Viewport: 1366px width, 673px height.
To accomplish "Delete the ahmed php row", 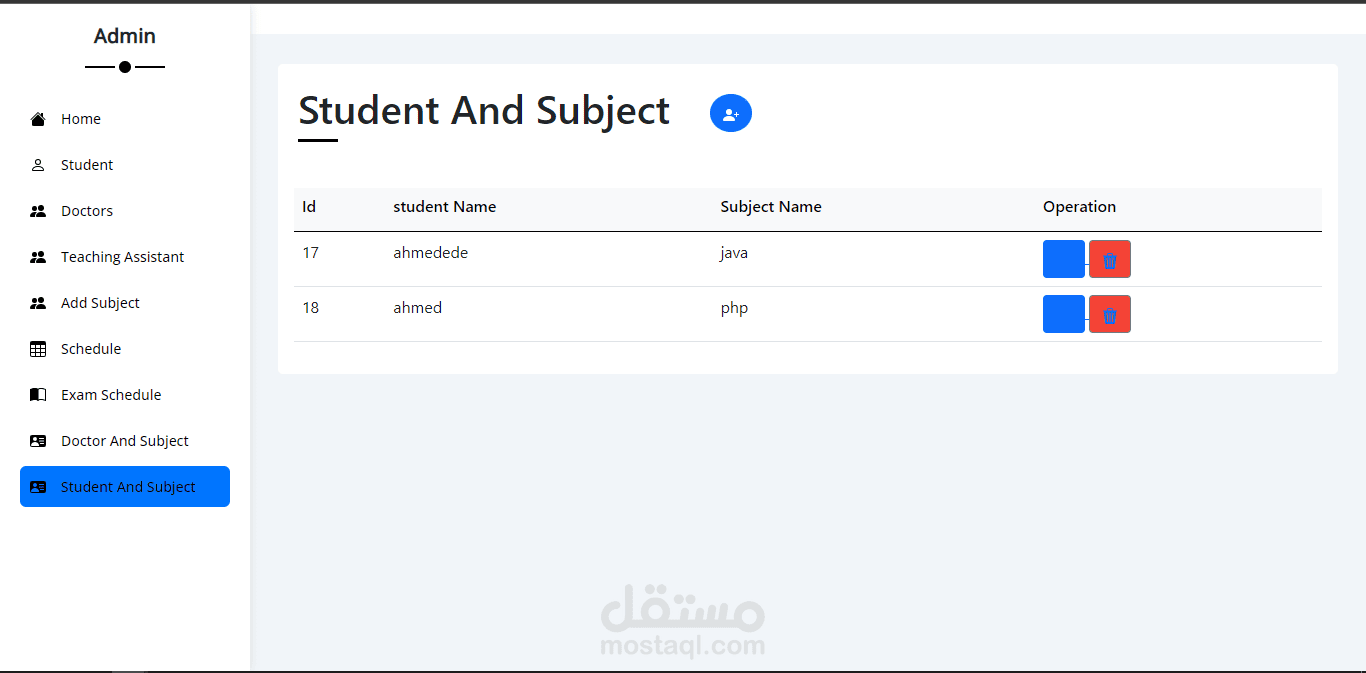I will (x=1109, y=314).
